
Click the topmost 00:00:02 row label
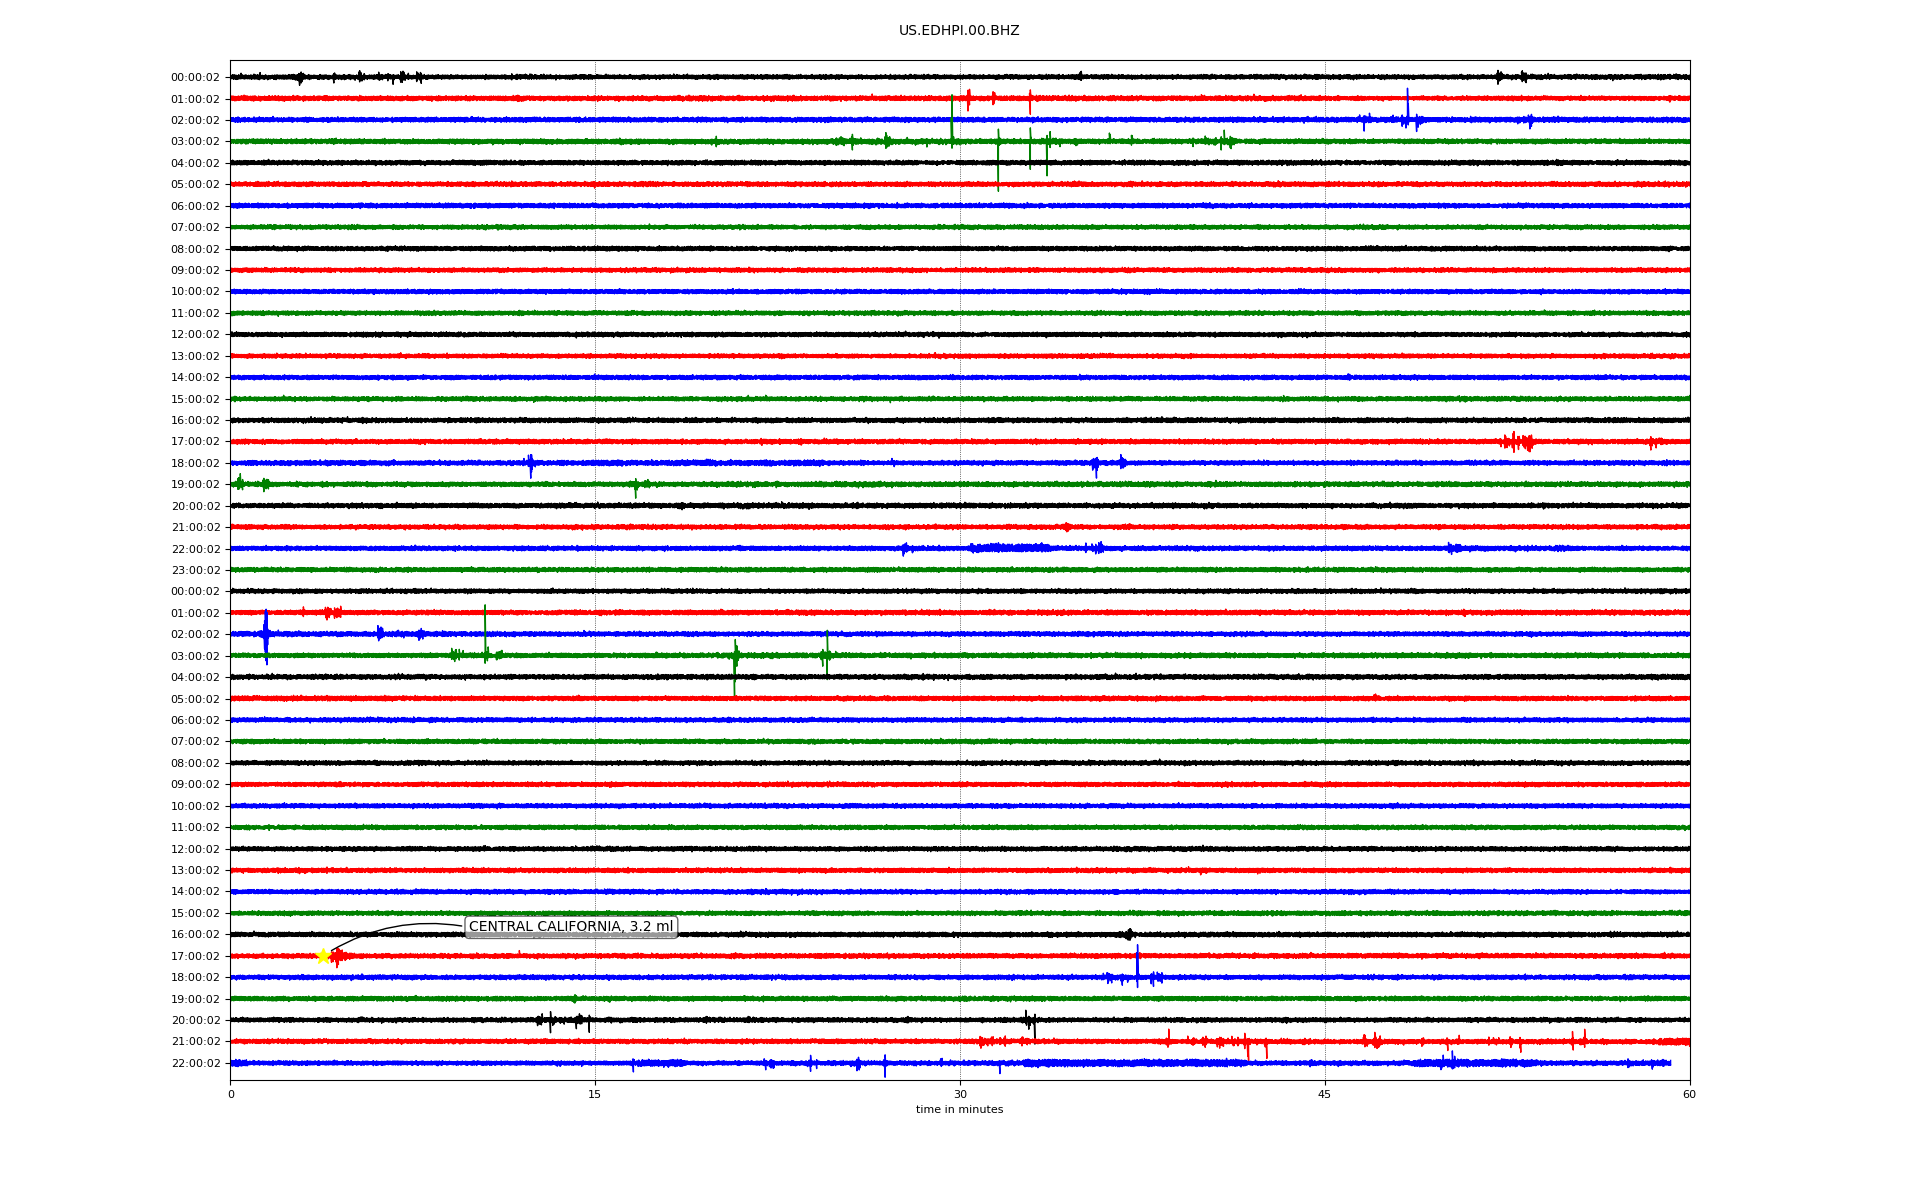tap(195, 77)
